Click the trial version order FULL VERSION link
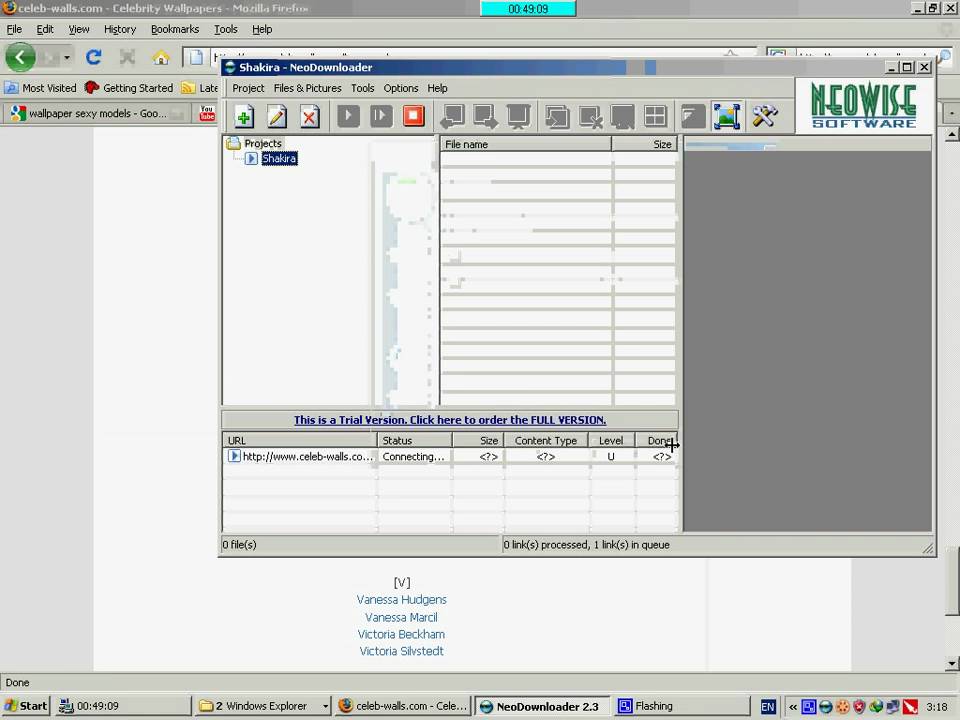Screen dimensions: 960x720 coord(450,420)
